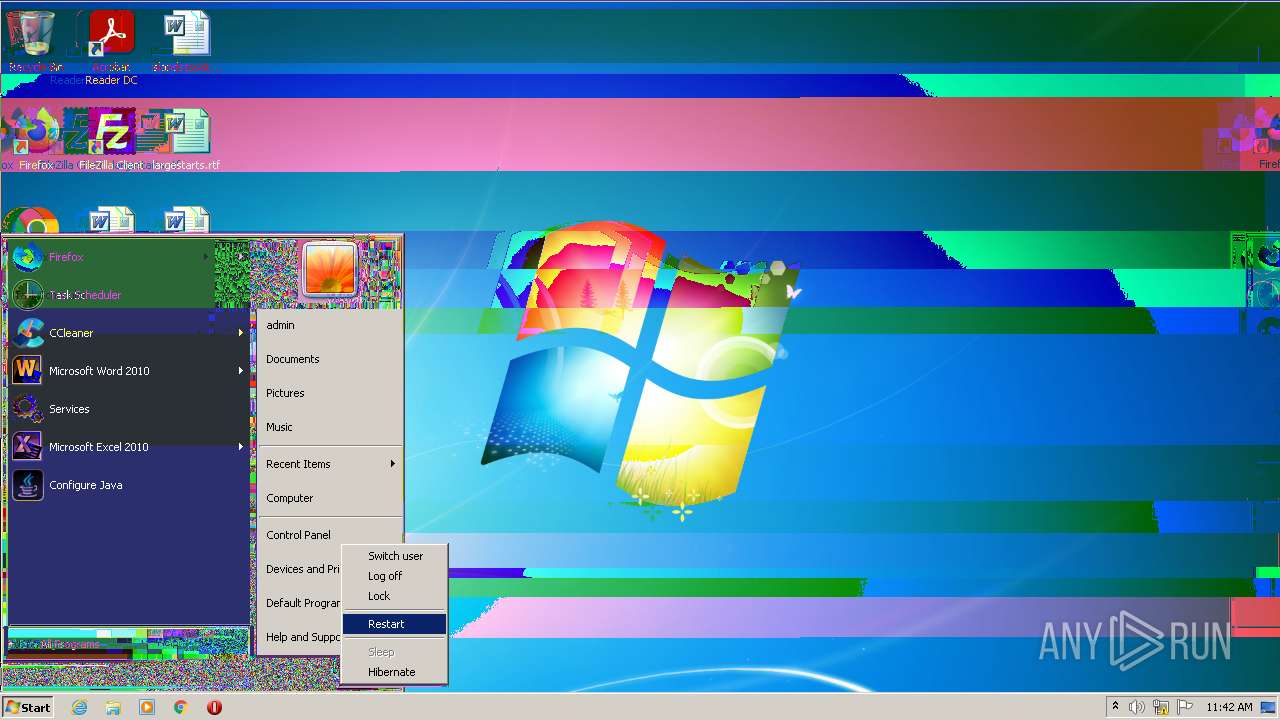Select Switch user in power menu
This screenshot has height=720, width=1280.
click(394, 556)
